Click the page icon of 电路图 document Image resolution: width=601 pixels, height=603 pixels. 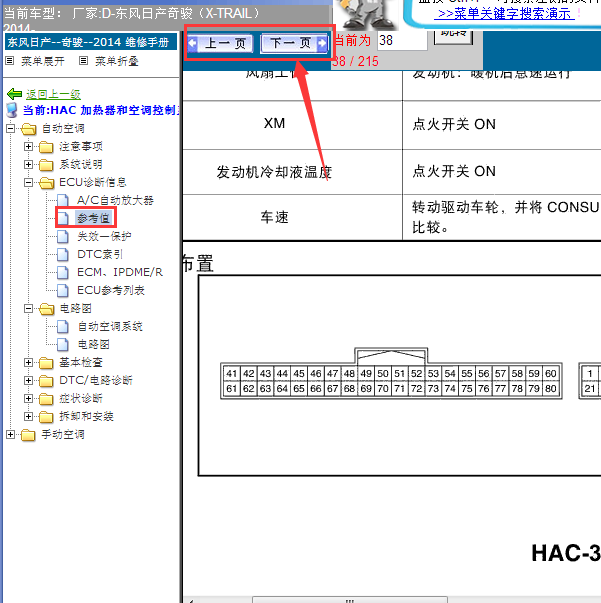pos(63,344)
